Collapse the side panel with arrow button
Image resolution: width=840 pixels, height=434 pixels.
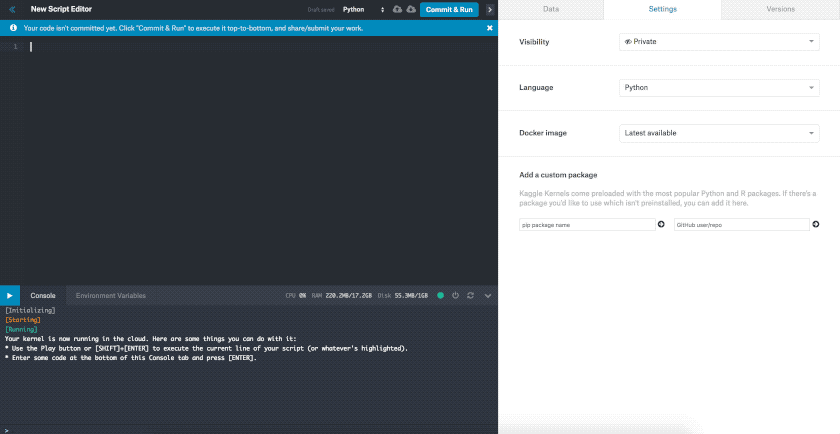pos(490,10)
